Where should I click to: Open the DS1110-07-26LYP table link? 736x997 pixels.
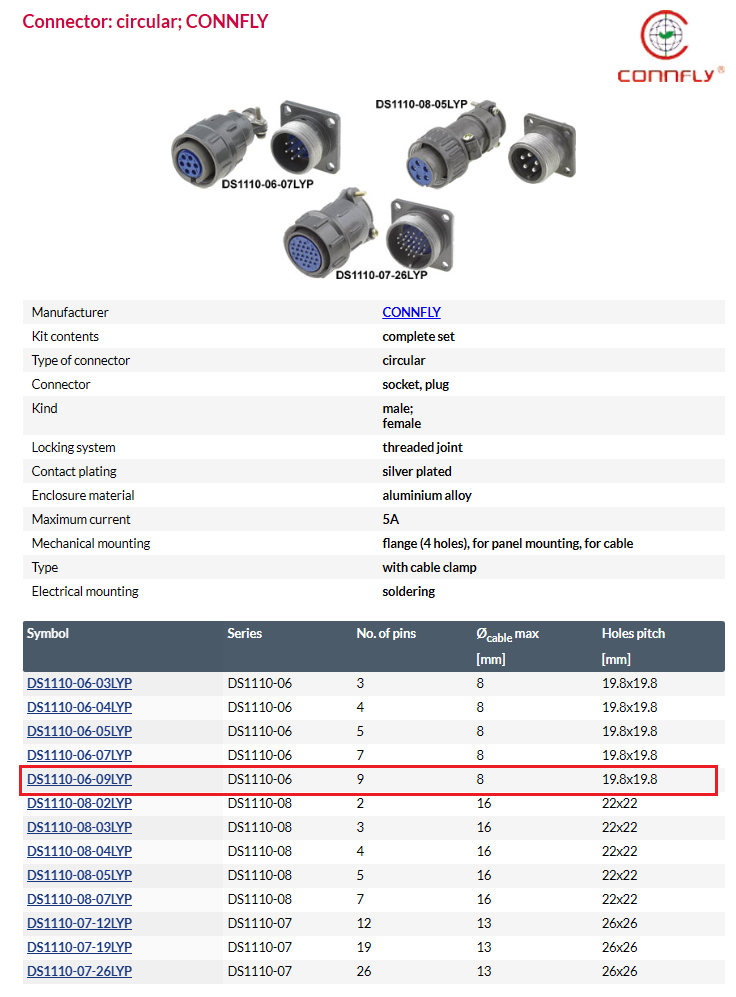tap(79, 971)
